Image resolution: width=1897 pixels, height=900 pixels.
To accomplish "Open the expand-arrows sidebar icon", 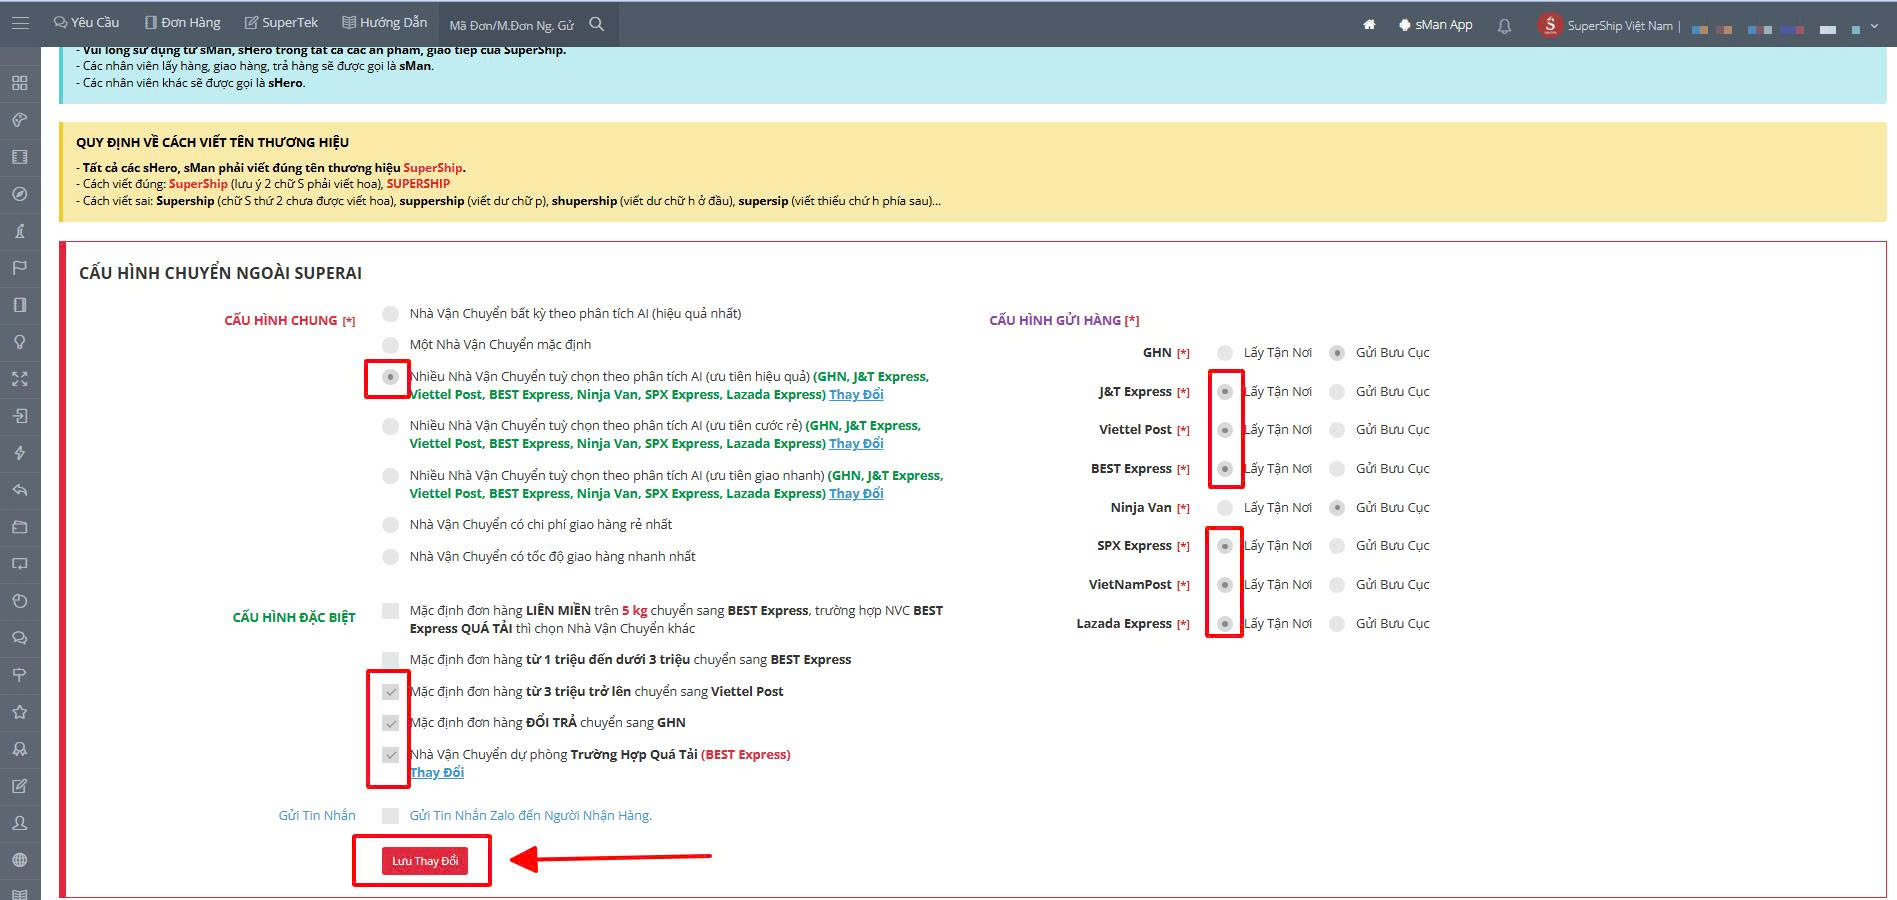I will [x=20, y=379].
